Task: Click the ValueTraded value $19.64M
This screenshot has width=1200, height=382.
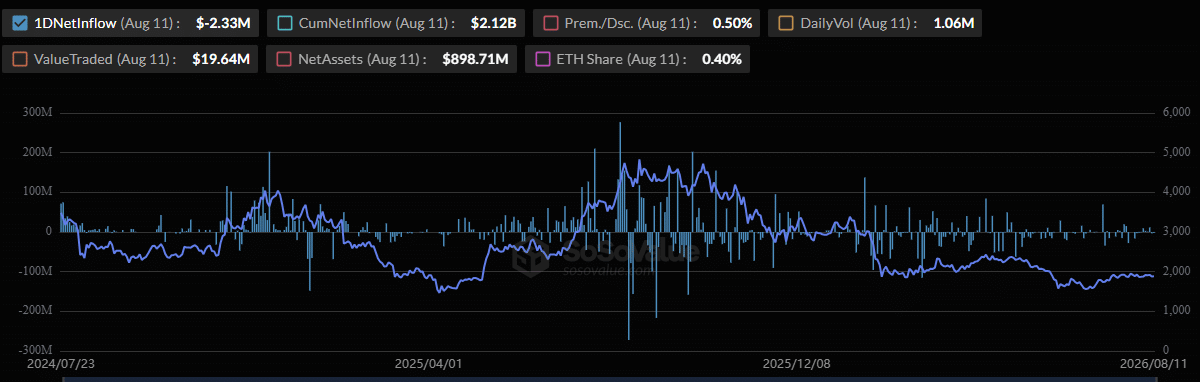Action: click(220, 59)
